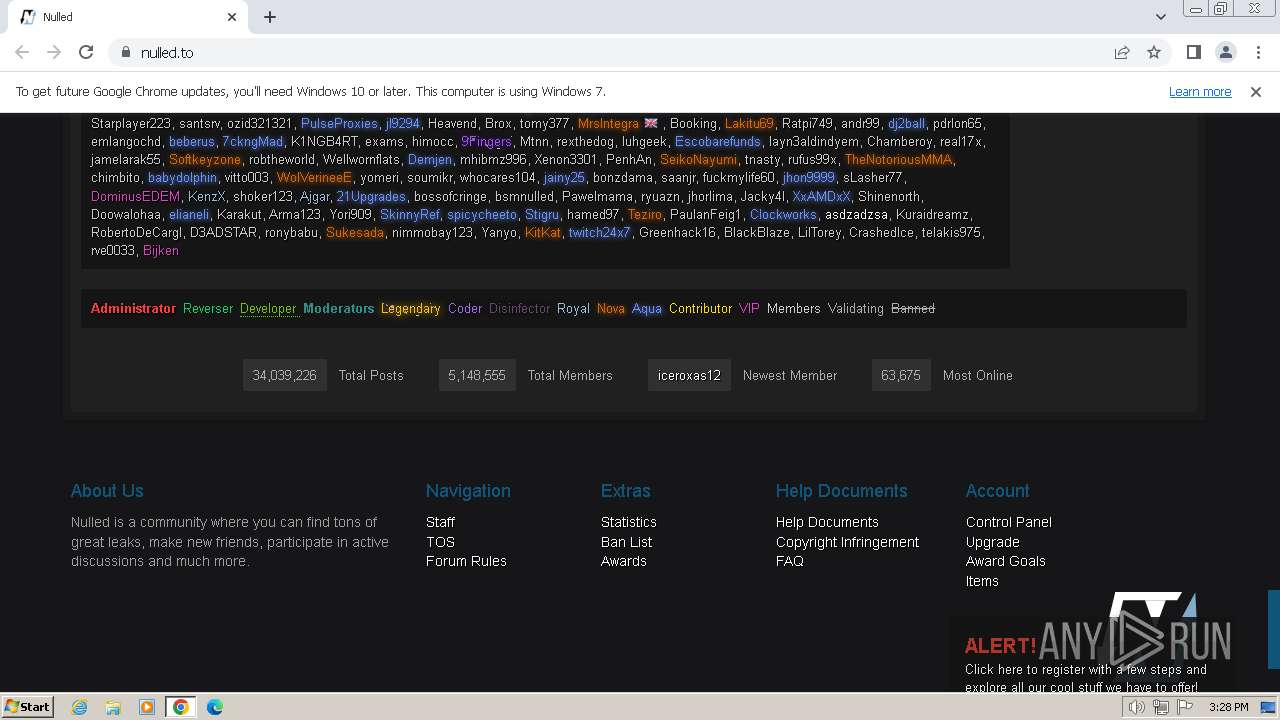
Task: Launch Microsoft Edge from taskbar
Action: [215, 707]
